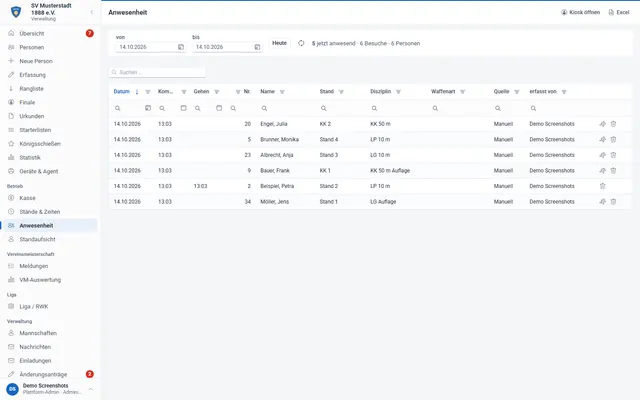The height and width of the screenshot is (400, 640).
Task: Open VM-Auswertung in the sidebar
Action: [x=49, y=280]
